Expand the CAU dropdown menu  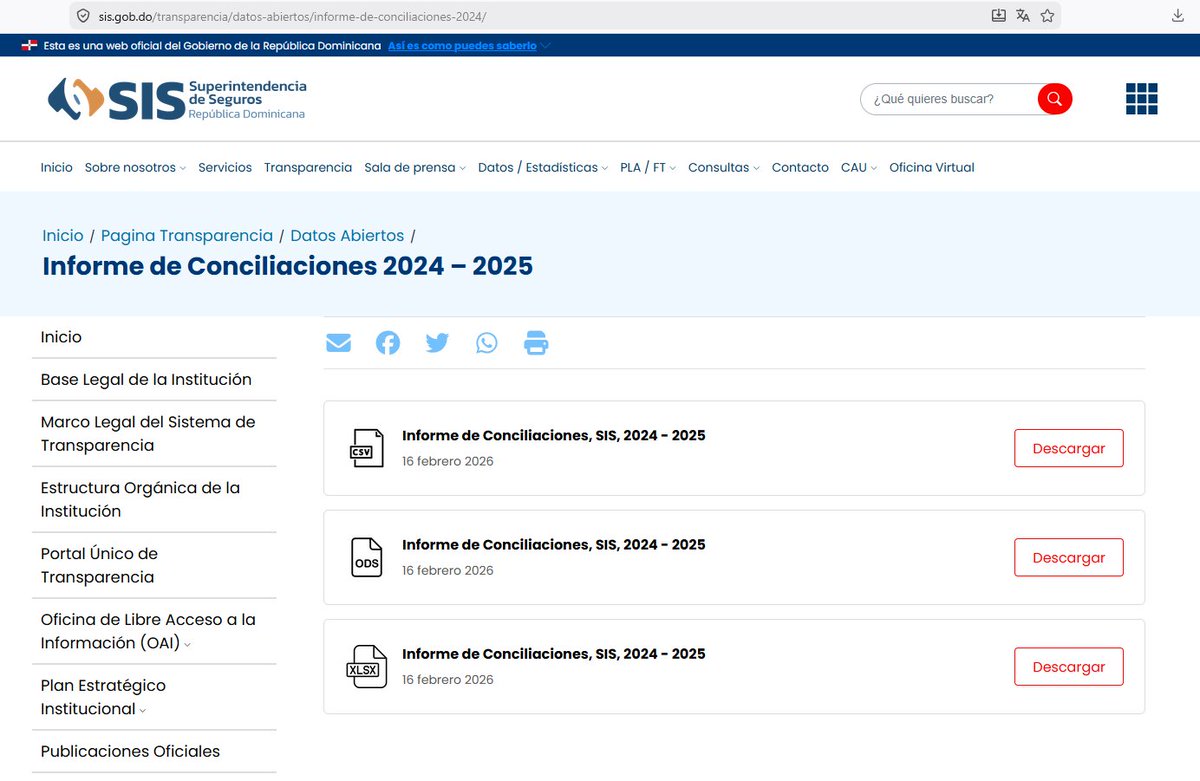pyautogui.click(x=859, y=167)
